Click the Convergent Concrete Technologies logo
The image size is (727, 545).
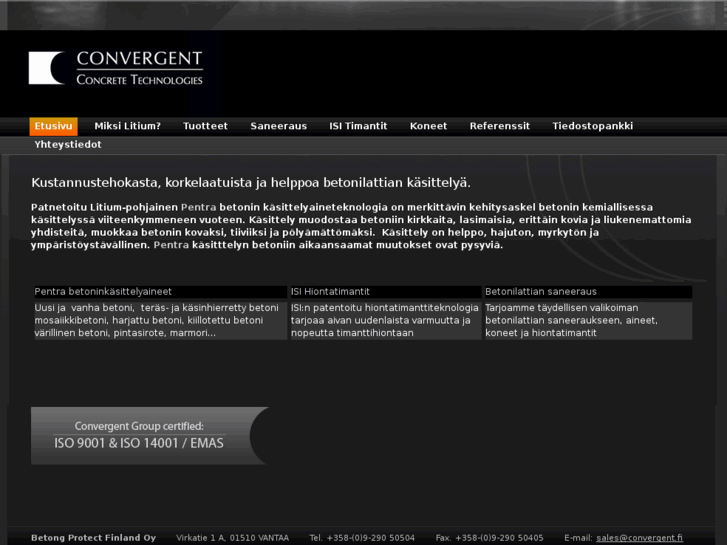click(x=116, y=68)
